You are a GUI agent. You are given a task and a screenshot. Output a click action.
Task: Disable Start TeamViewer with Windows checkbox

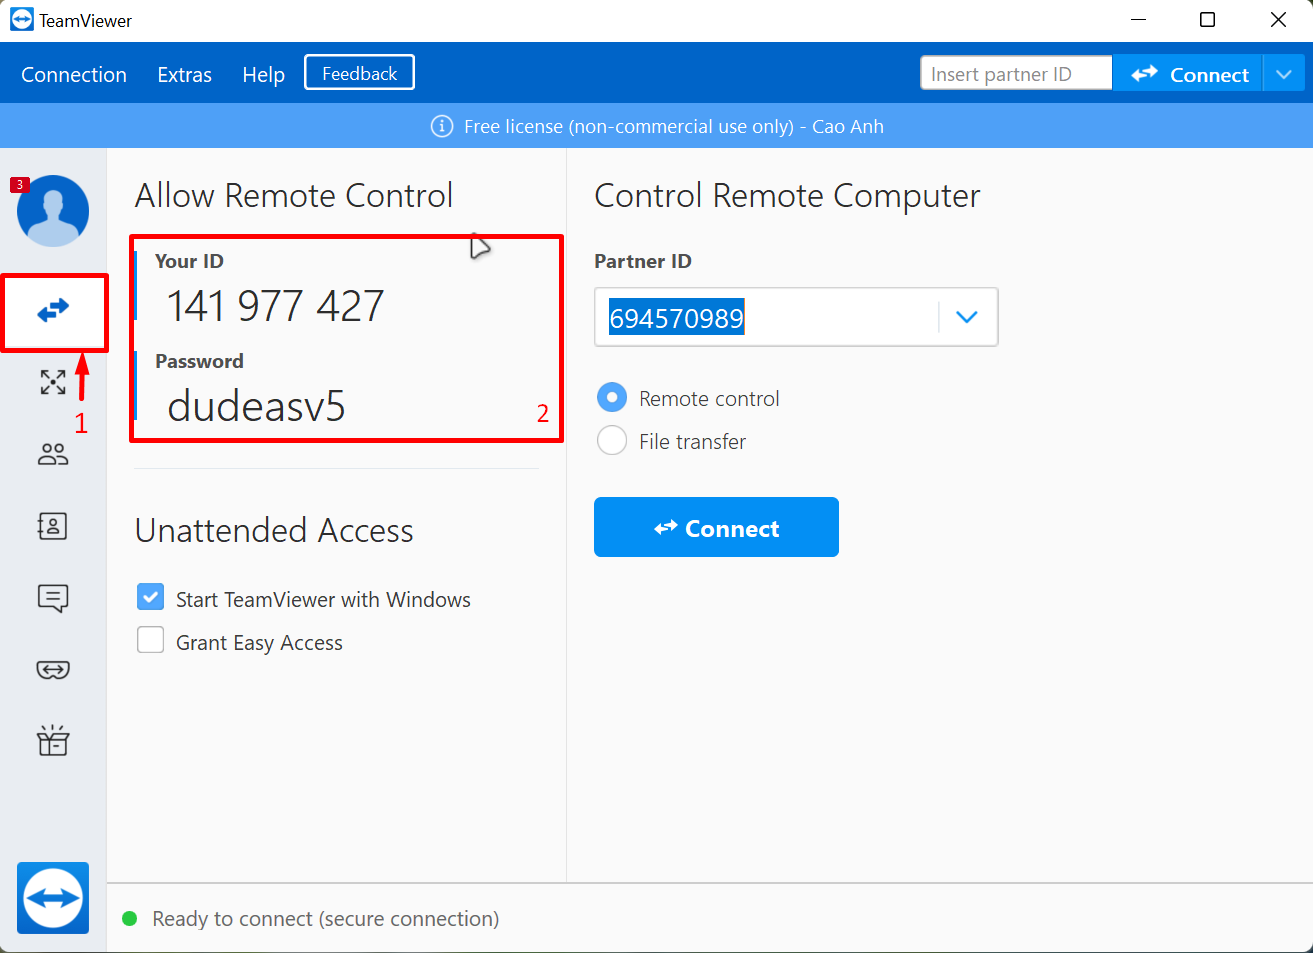coord(150,598)
